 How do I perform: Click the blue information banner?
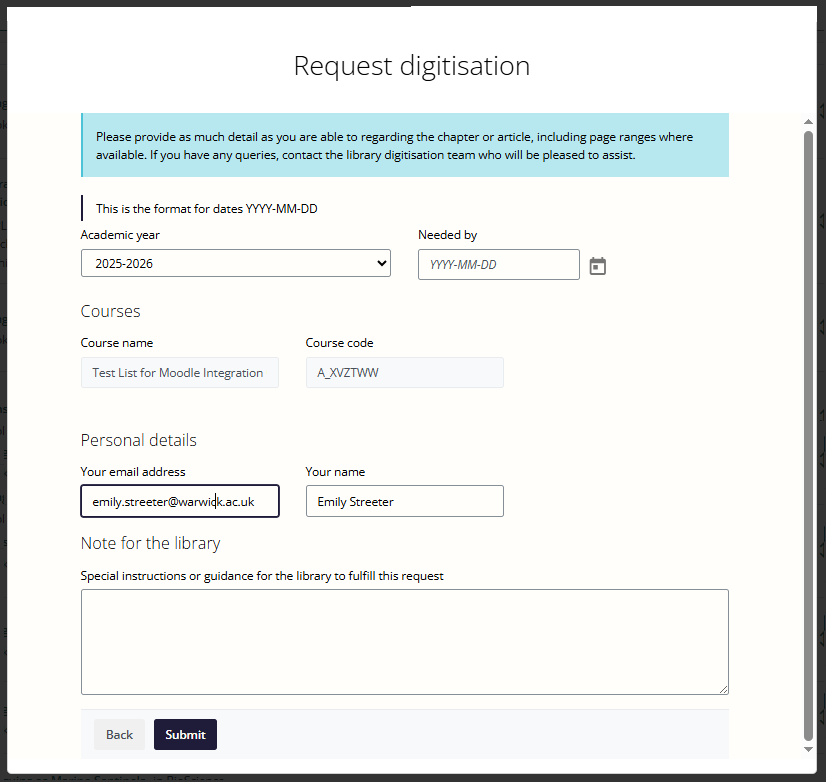[404, 145]
